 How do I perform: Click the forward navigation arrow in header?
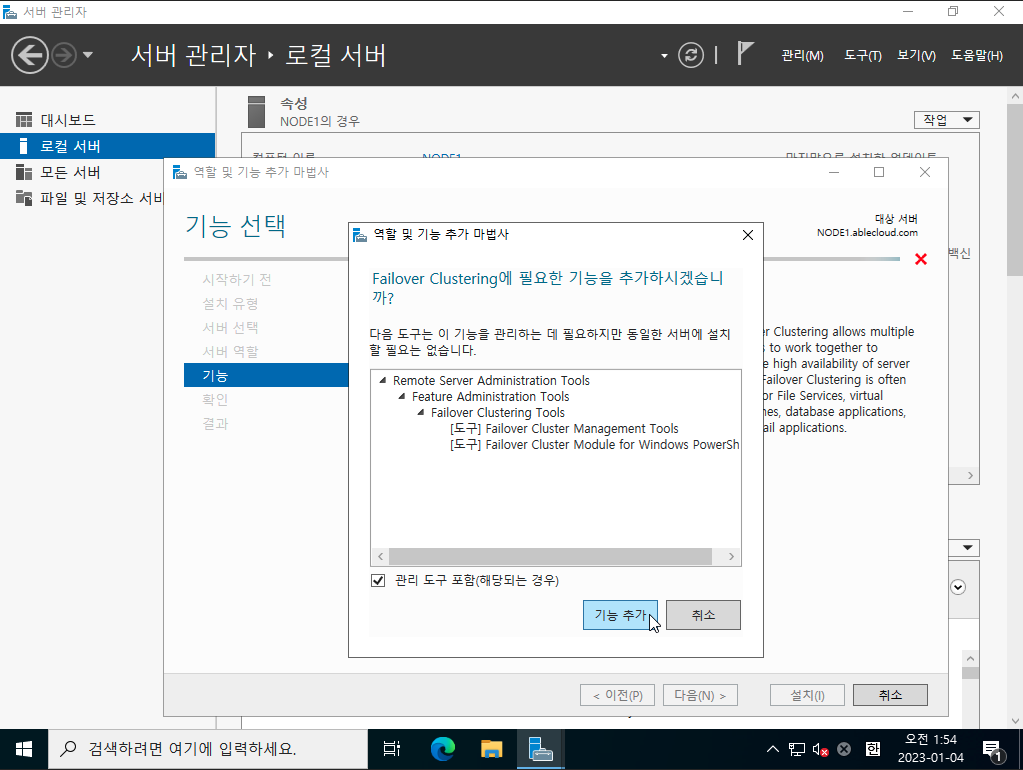pyautogui.click(x=64, y=55)
